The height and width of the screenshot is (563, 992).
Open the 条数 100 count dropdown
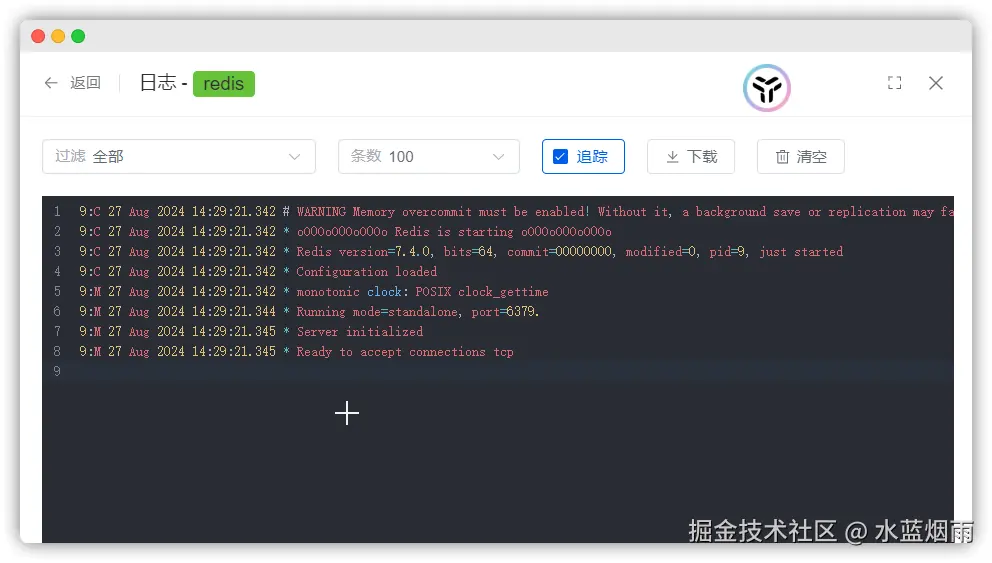click(429, 156)
